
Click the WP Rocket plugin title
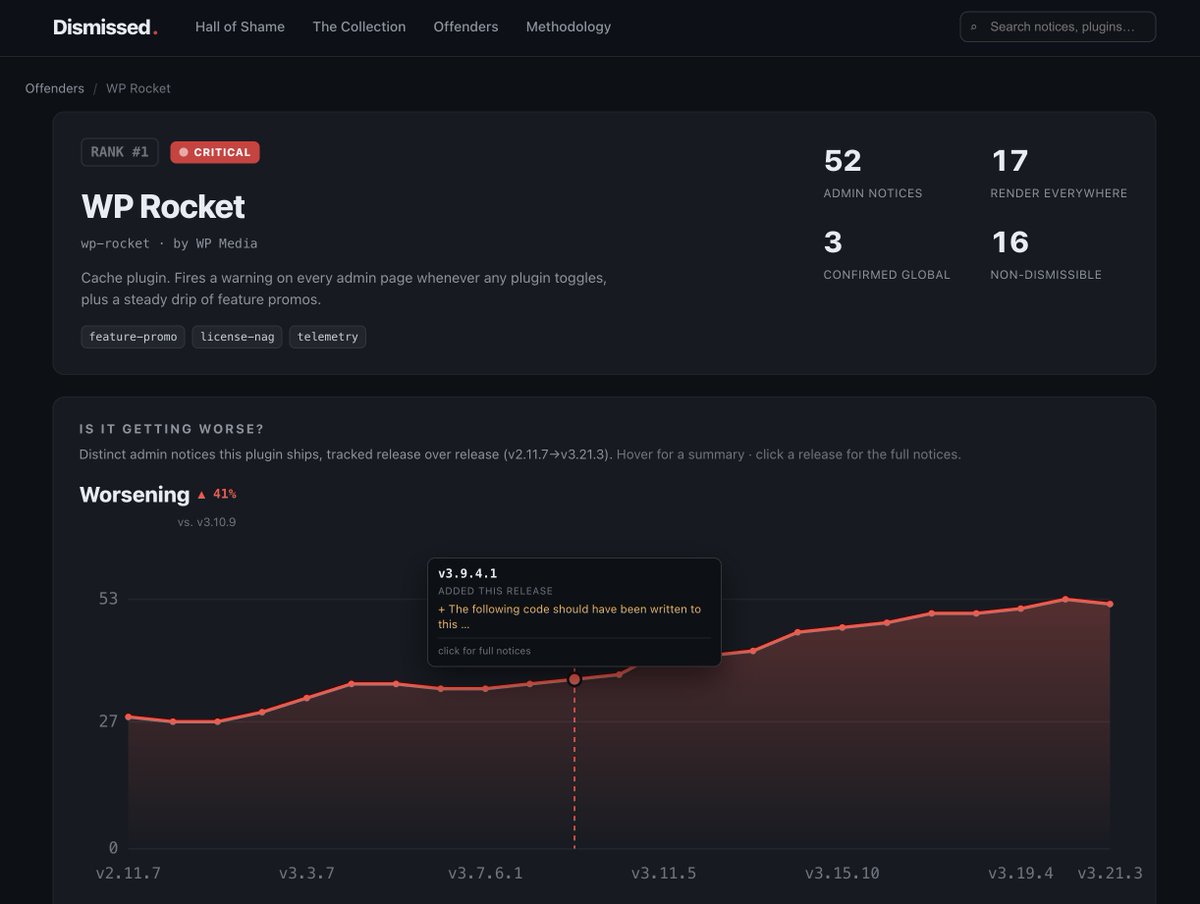[163, 206]
